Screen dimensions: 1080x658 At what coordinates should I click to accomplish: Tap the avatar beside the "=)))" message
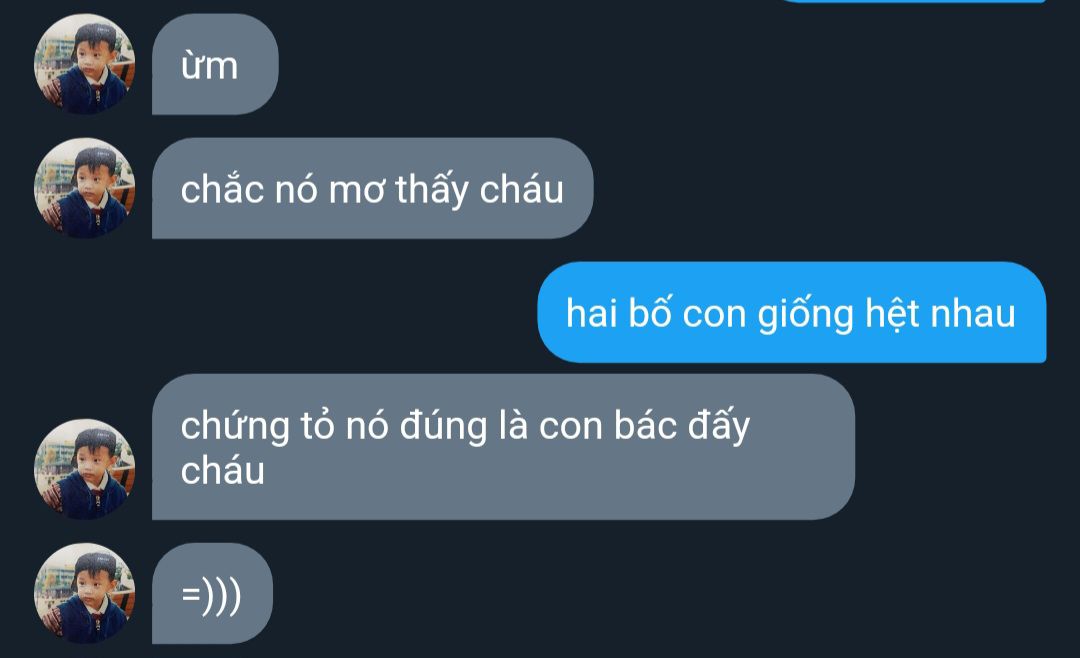pos(84,593)
